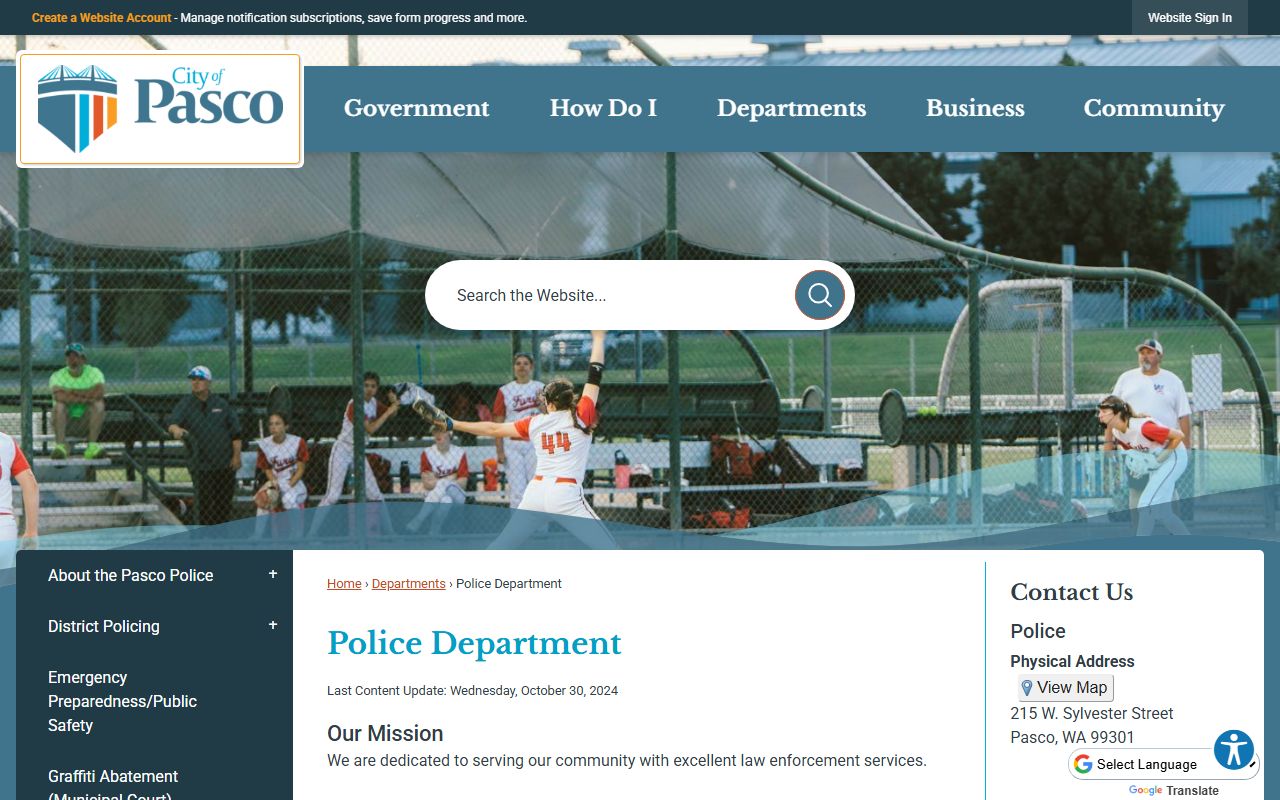Viewport: 1280px width, 800px height.
Task: Click the Last Content Update date text
Action: point(472,691)
